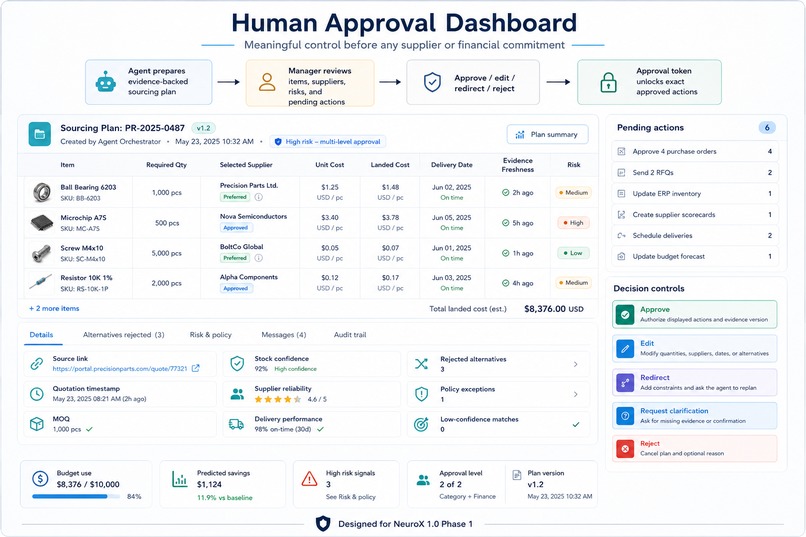Click the Redirect decision button
The width and height of the screenshot is (806, 537).
point(694,382)
